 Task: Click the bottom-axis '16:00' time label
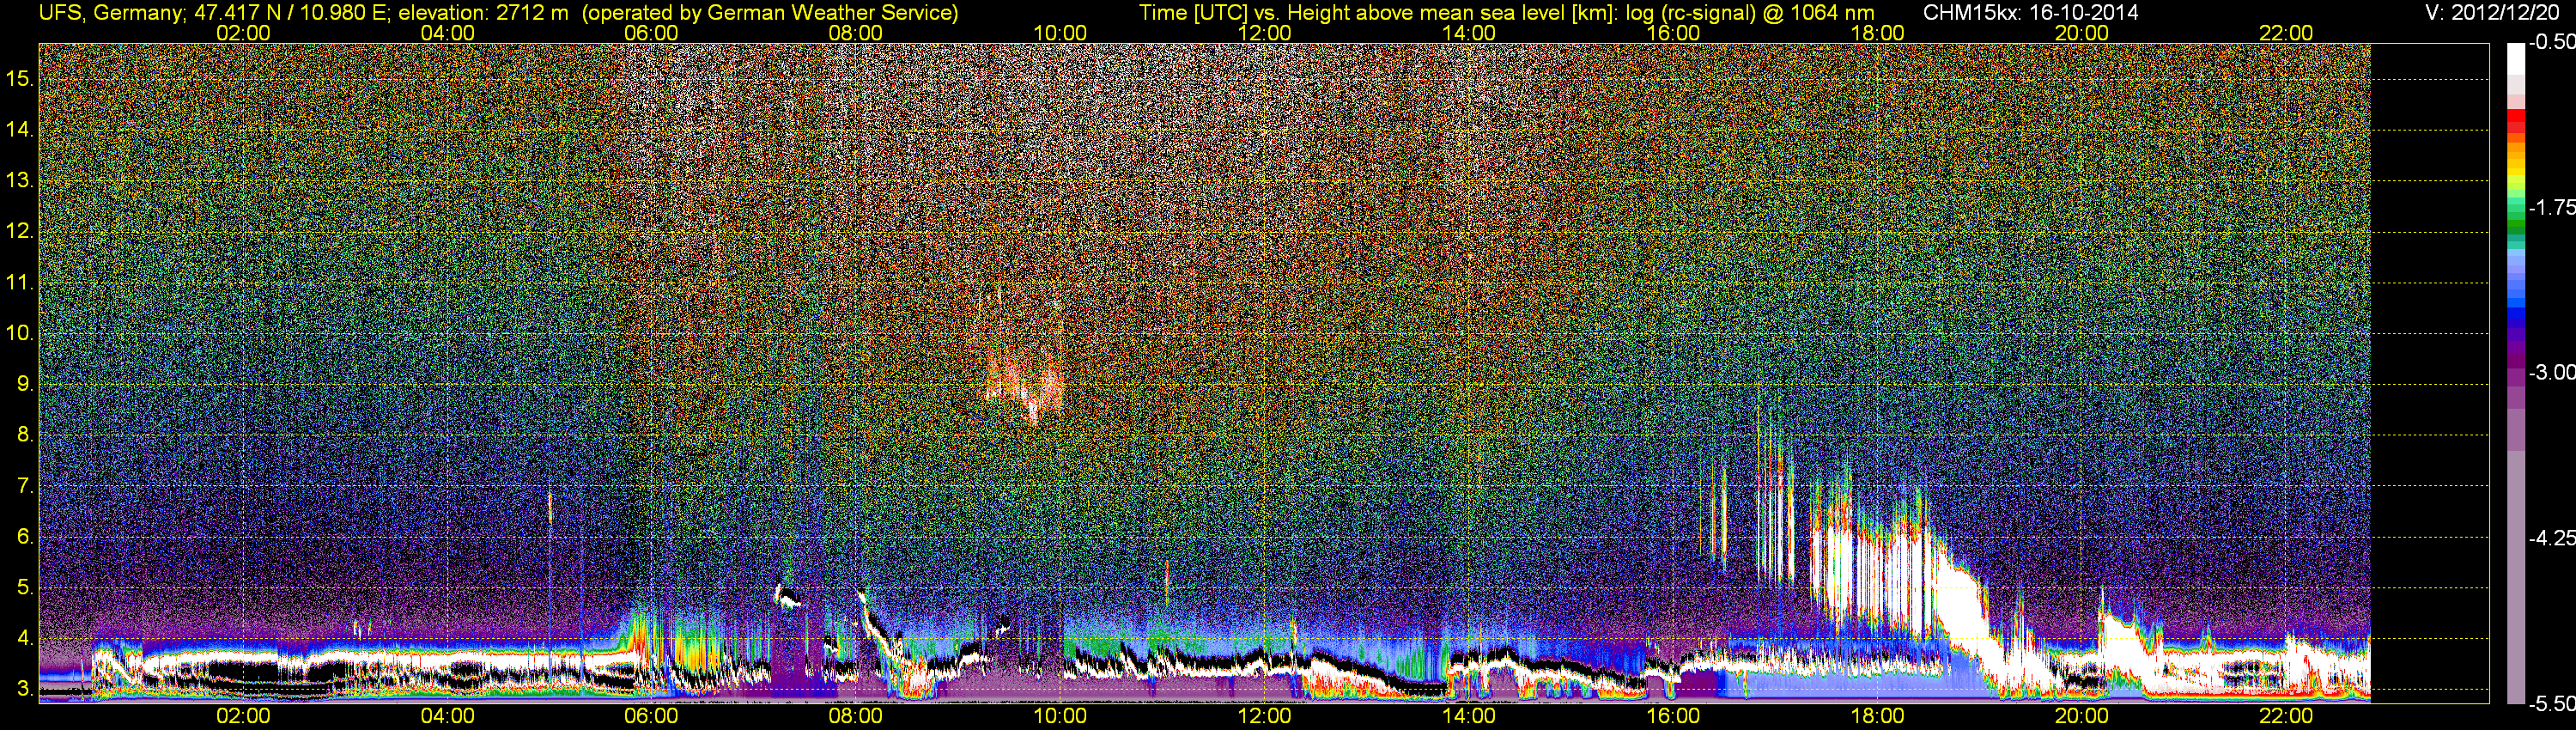click(1673, 716)
